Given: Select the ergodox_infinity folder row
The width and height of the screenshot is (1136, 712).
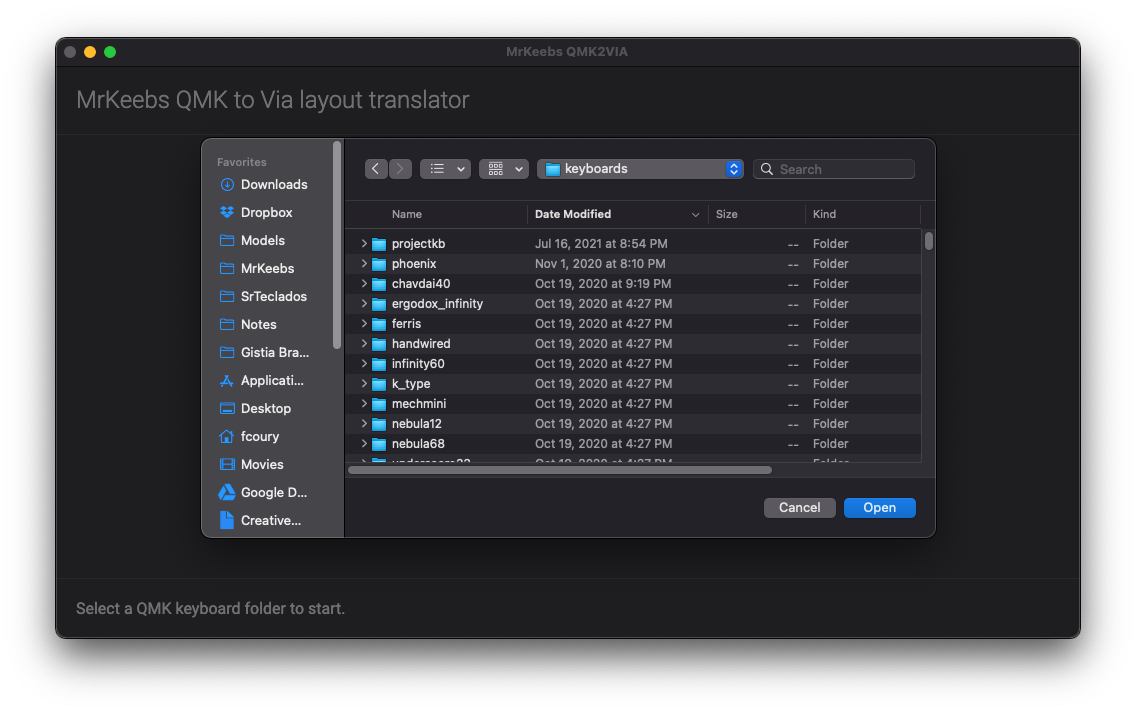Looking at the screenshot, I should coord(634,303).
